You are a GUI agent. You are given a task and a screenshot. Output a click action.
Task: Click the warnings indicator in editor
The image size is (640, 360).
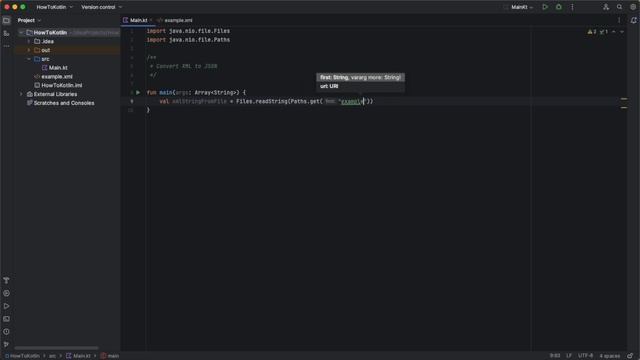click(x=592, y=31)
